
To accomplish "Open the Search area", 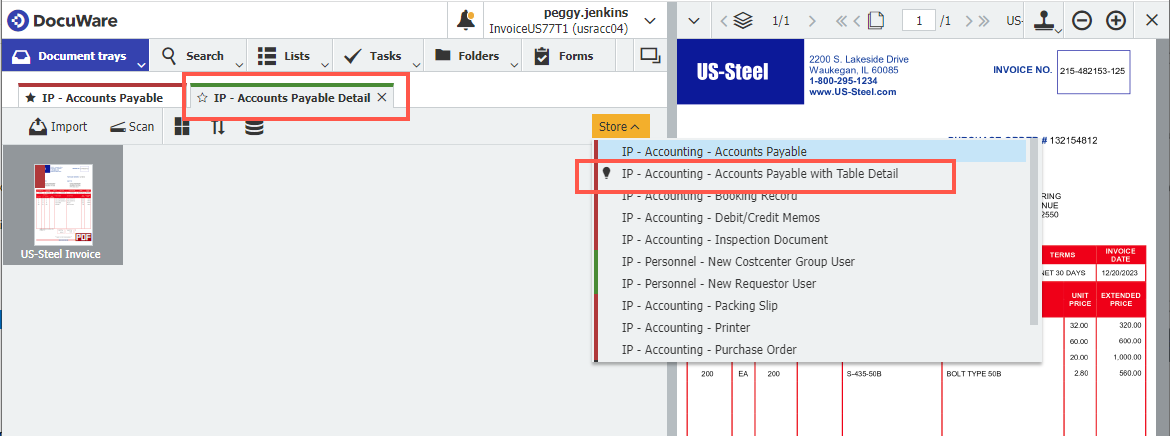I will tap(193, 56).
